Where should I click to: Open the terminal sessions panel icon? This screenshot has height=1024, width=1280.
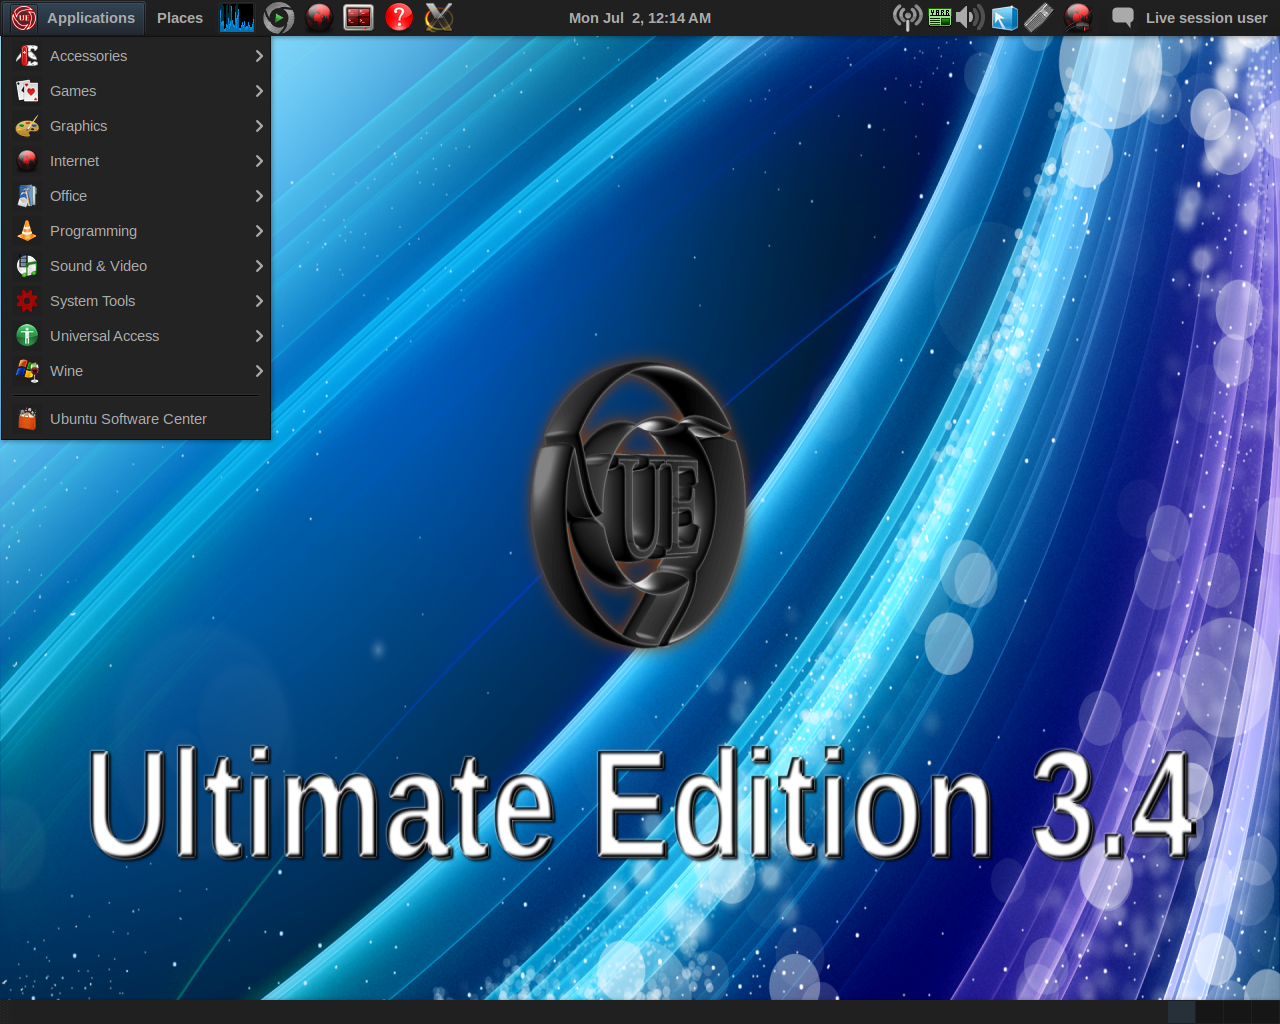[x=358, y=17]
